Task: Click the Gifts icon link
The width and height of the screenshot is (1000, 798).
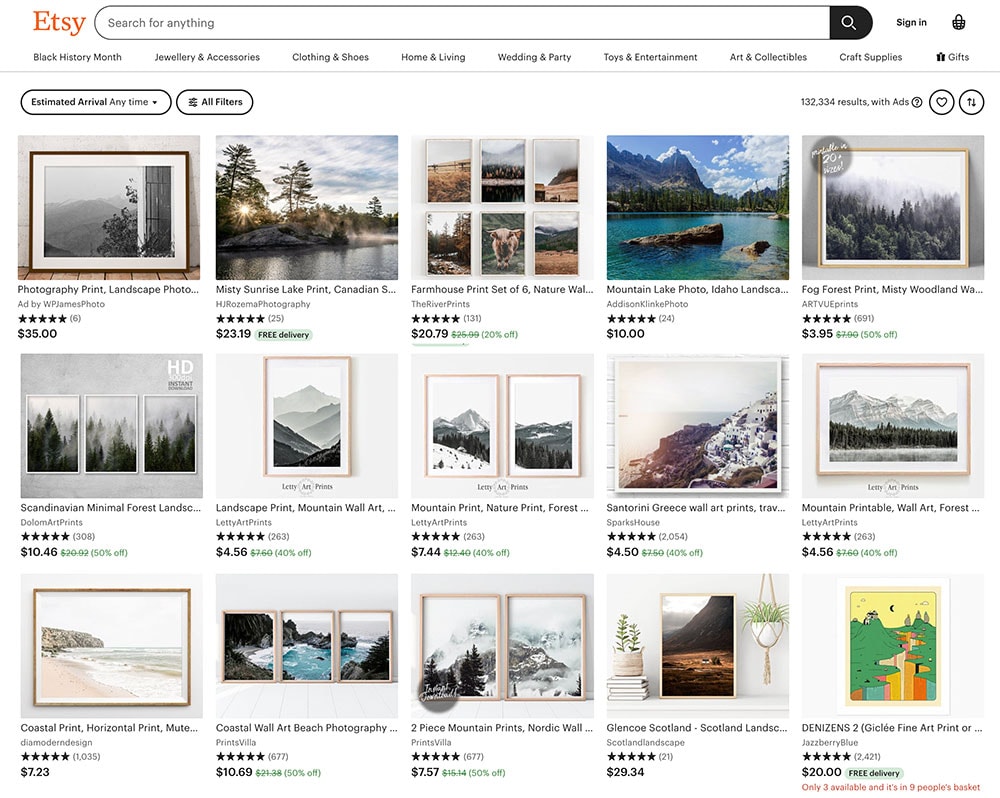Action: pyautogui.click(x=952, y=57)
